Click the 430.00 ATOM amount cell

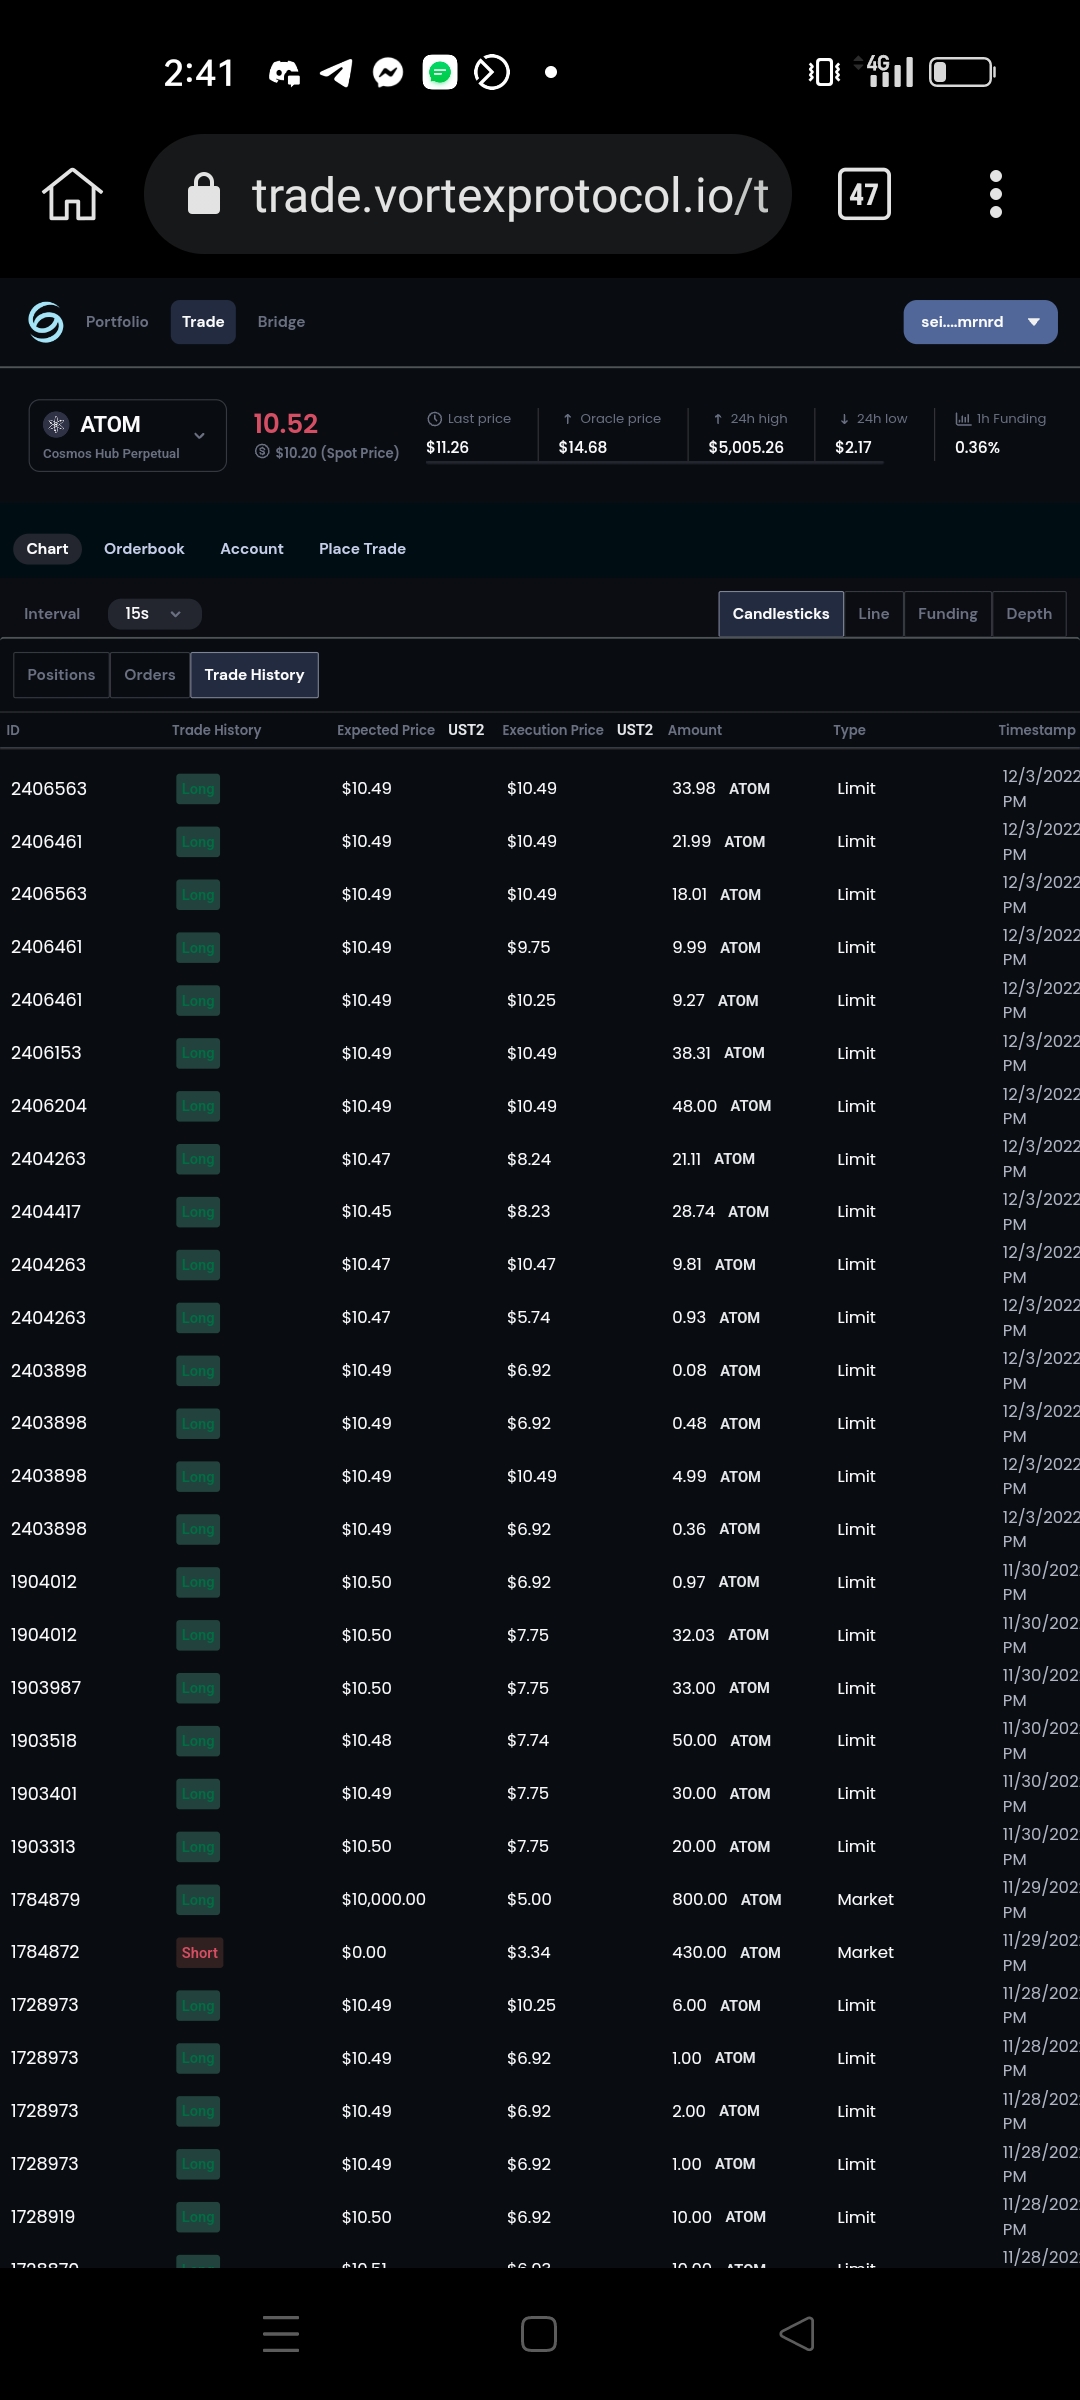point(726,1952)
